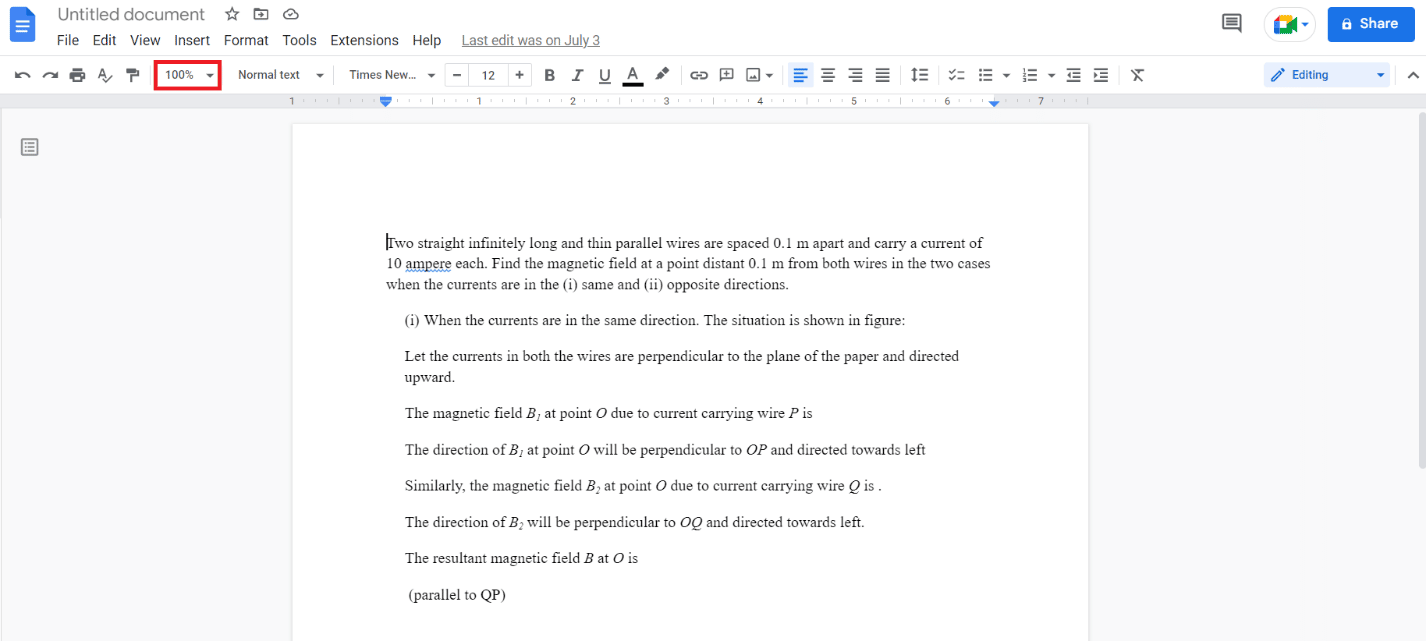1426x641 pixels.
Task: Toggle Italic formatting
Action: pyautogui.click(x=577, y=75)
